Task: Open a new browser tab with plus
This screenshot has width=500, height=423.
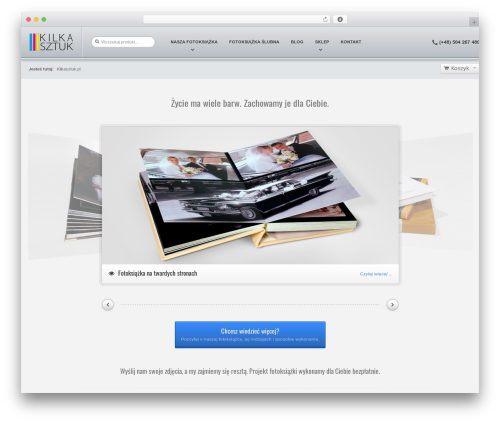Action: pyautogui.click(x=474, y=22)
